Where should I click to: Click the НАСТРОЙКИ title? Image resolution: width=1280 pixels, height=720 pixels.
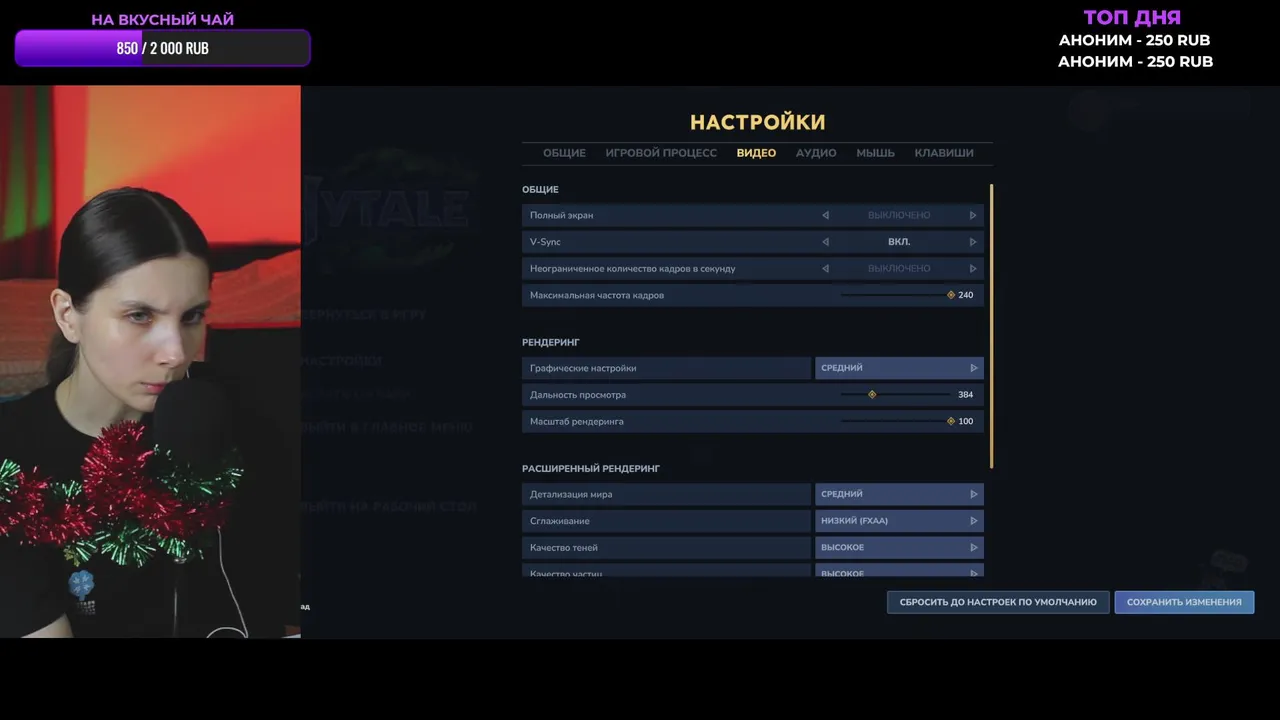click(758, 122)
